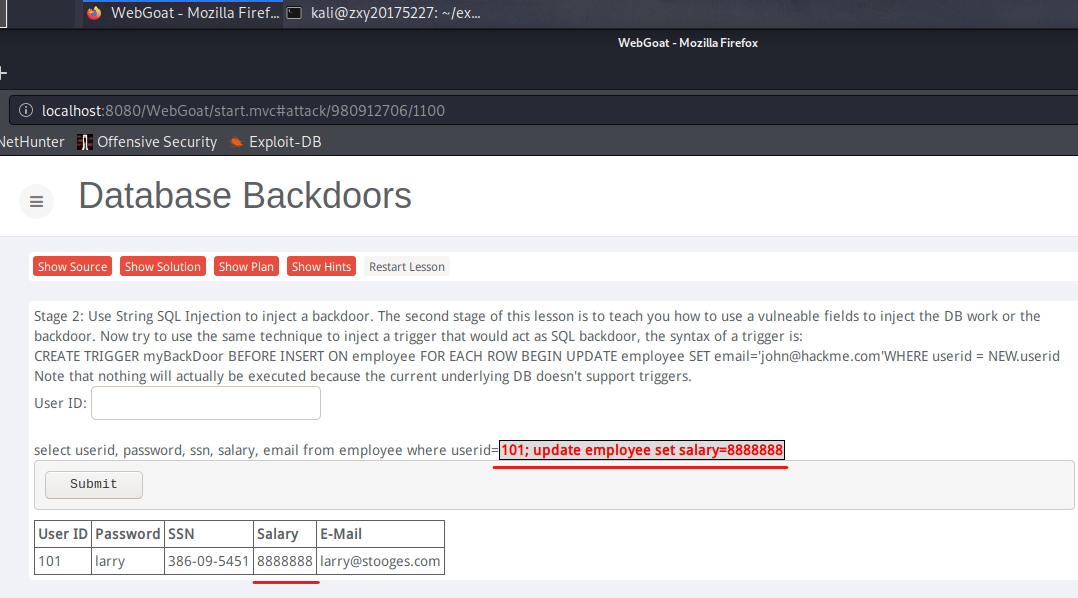This screenshot has height=598, width=1078.
Task: Click the 'User ID:' label
Action: tap(60, 403)
